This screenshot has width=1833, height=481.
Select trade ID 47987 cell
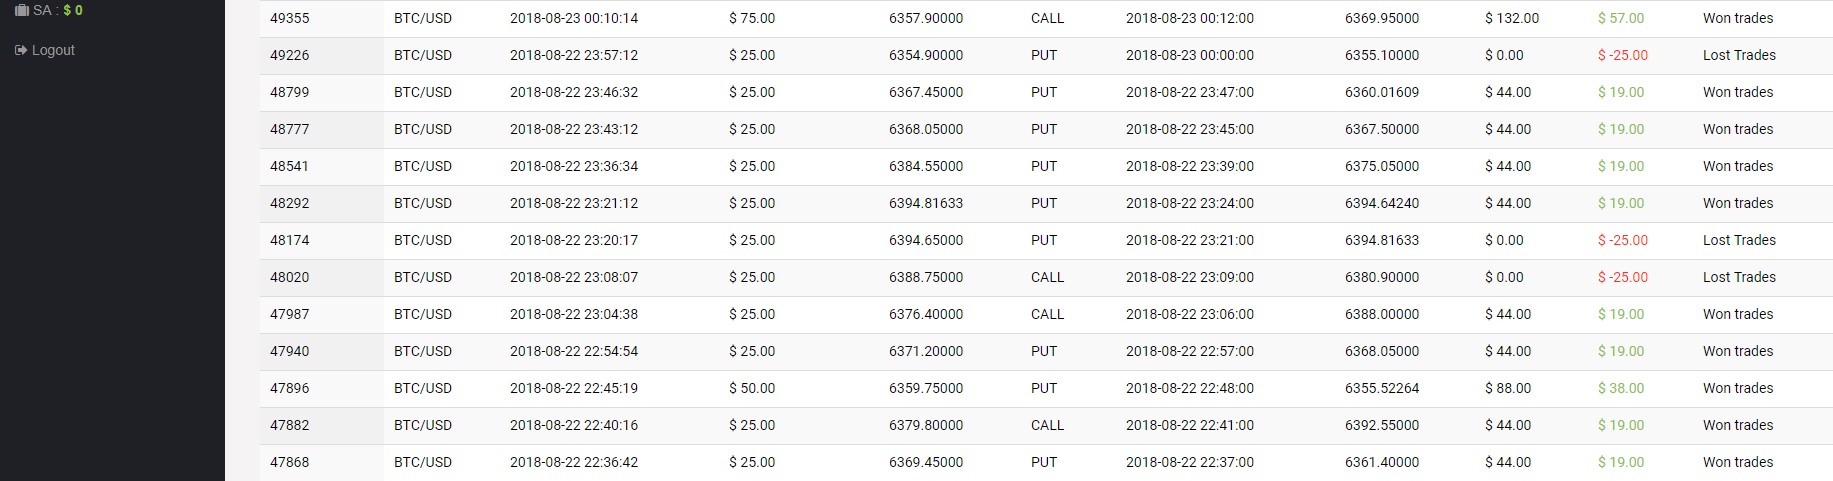[290, 314]
